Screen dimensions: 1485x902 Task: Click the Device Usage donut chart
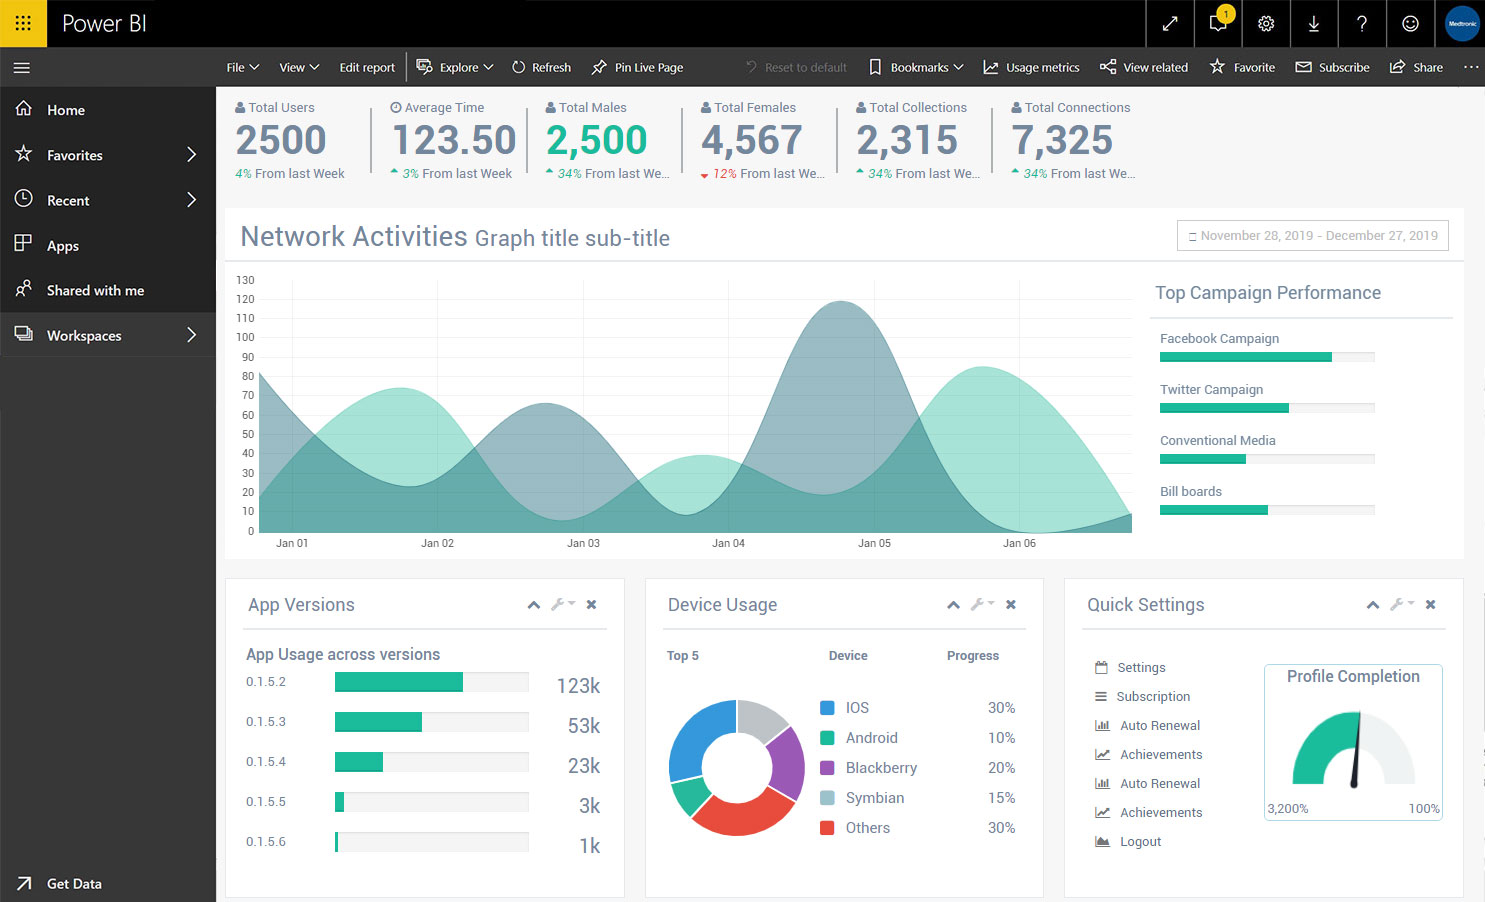pyautogui.click(x=737, y=767)
